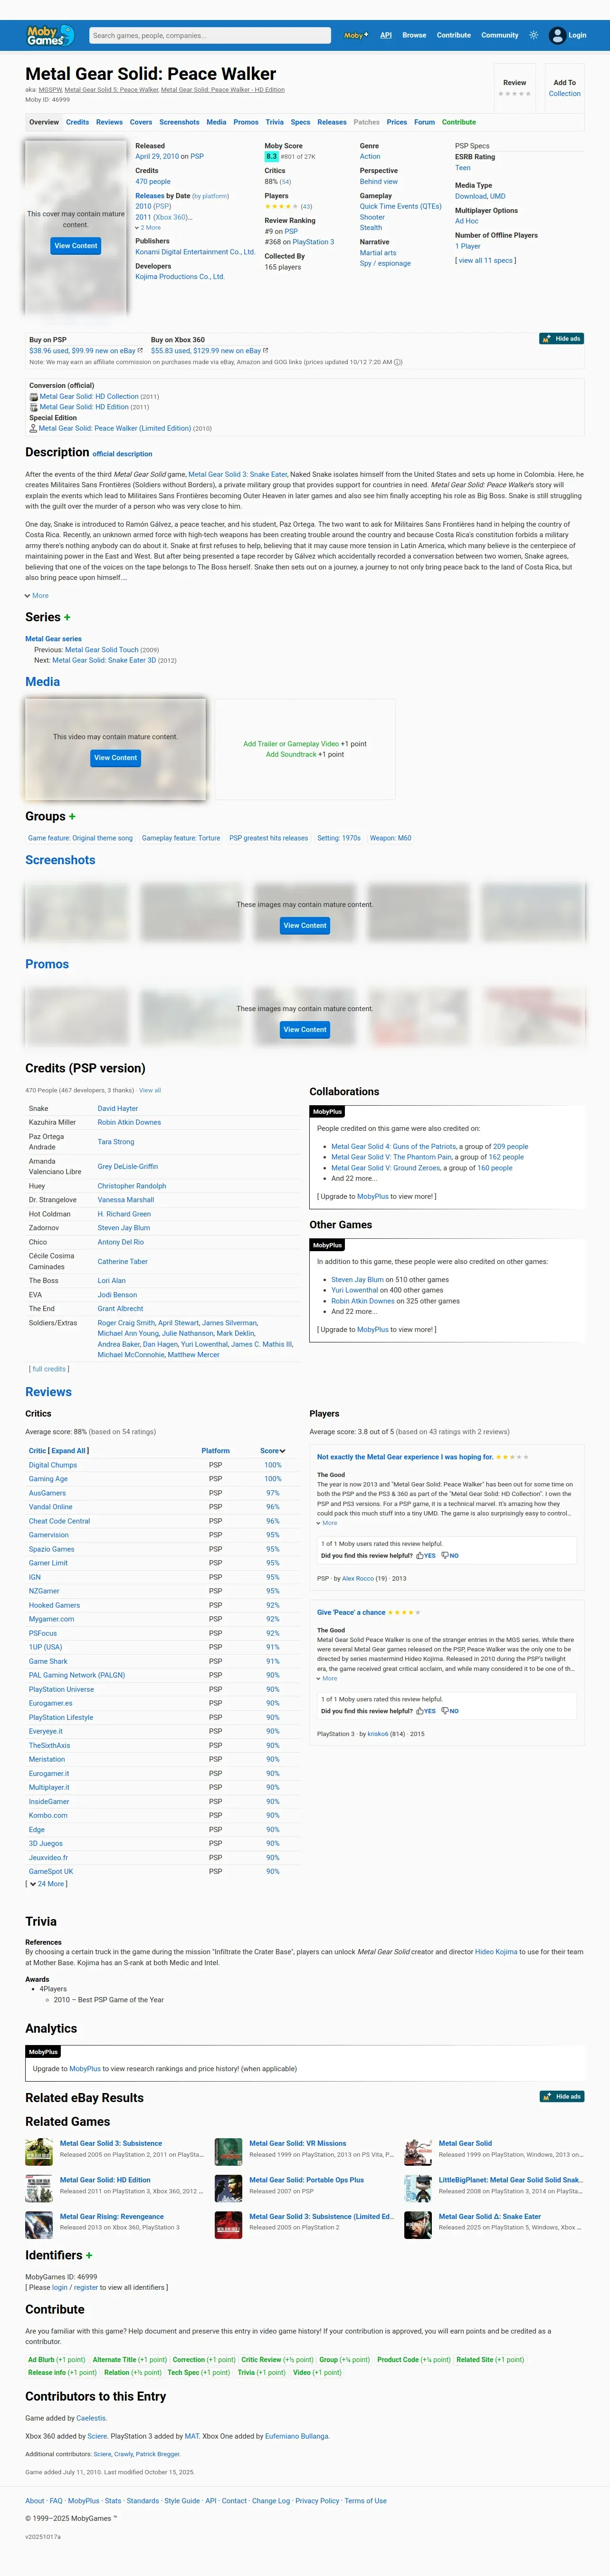
Task: Click thumbs-up YES on 'Give Peace a chance' review
Action: click(x=426, y=1710)
